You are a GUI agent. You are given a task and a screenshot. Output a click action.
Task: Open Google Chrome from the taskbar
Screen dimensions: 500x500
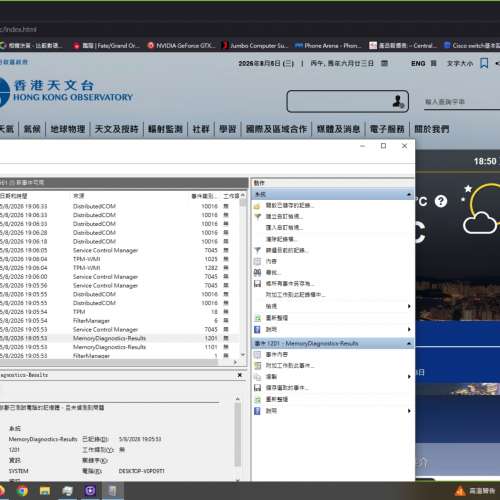coord(22,491)
